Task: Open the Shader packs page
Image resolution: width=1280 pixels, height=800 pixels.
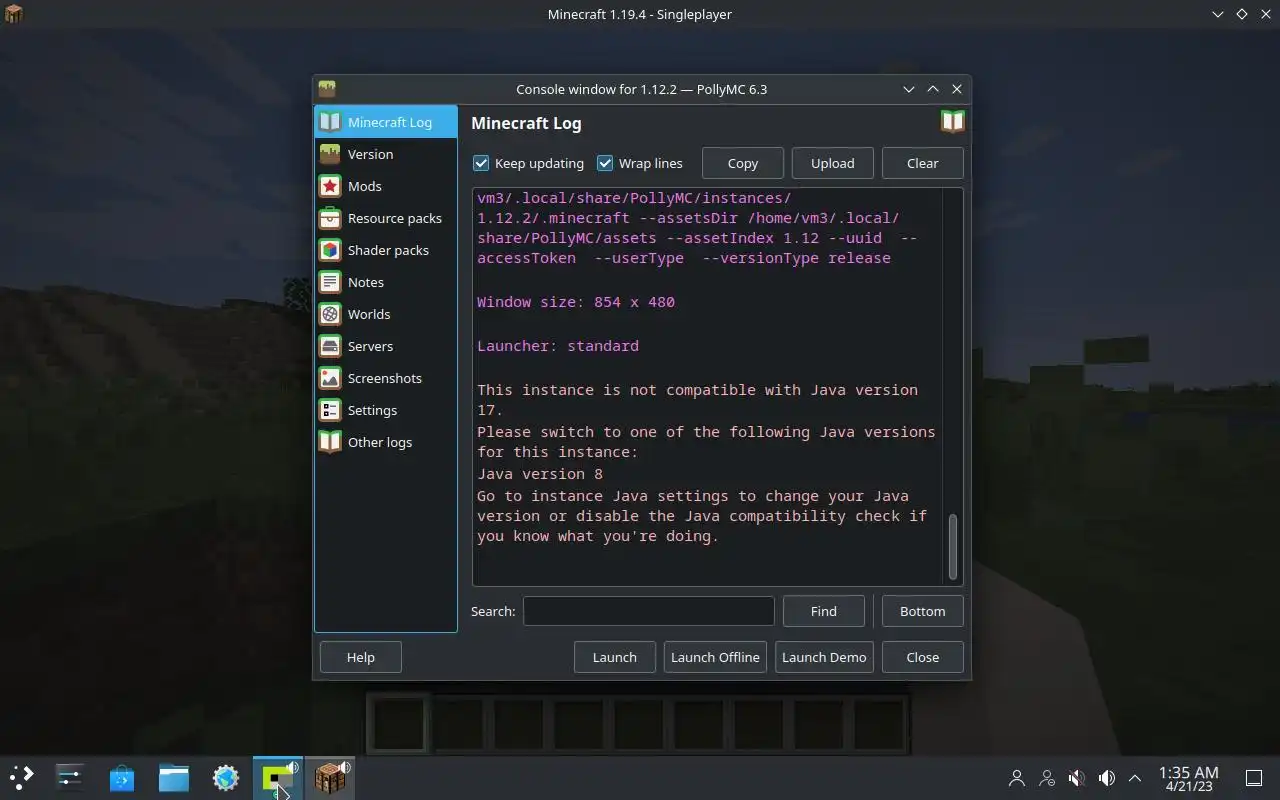Action: 385,250
